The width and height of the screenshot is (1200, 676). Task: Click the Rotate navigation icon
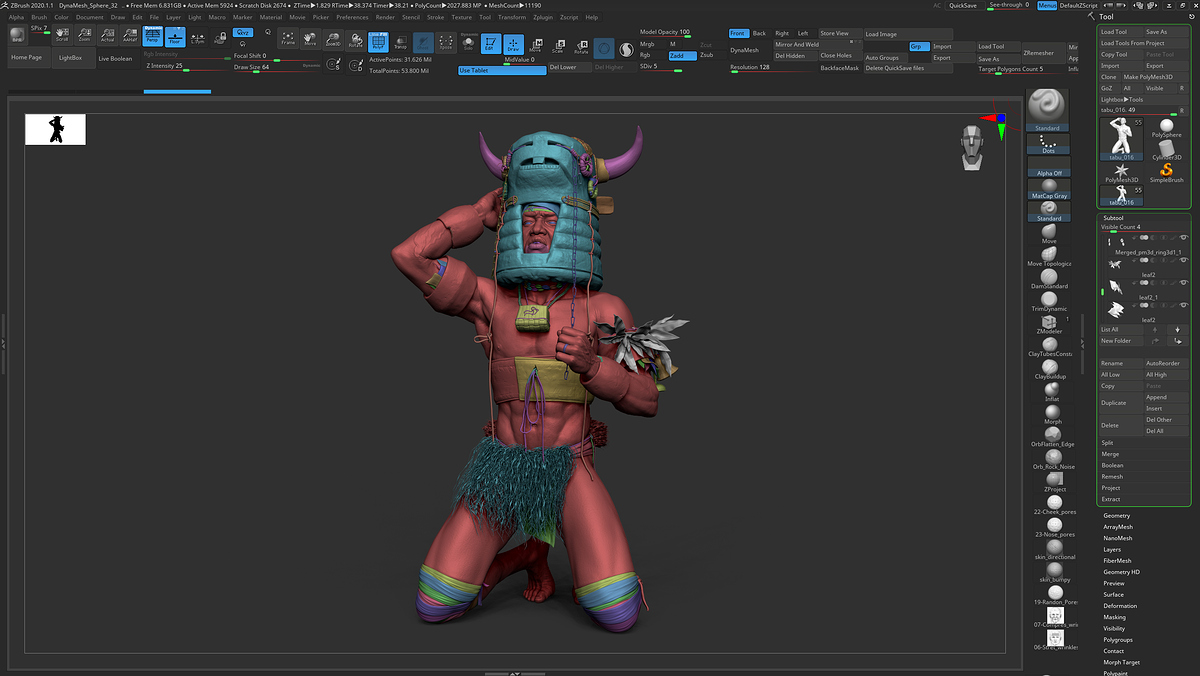point(355,39)
